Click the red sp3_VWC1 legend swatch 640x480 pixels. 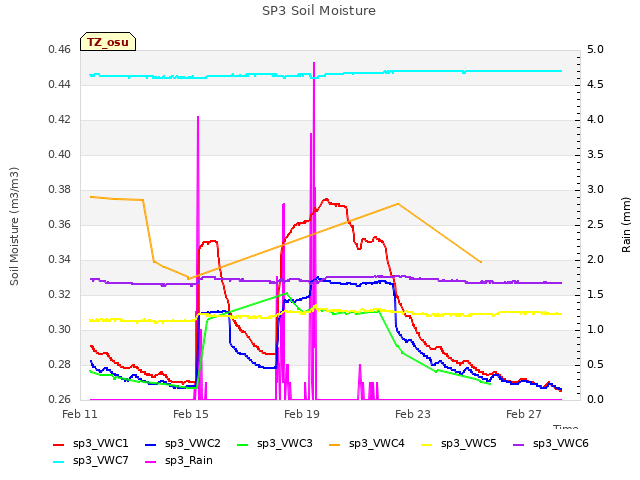coord(59,444)
